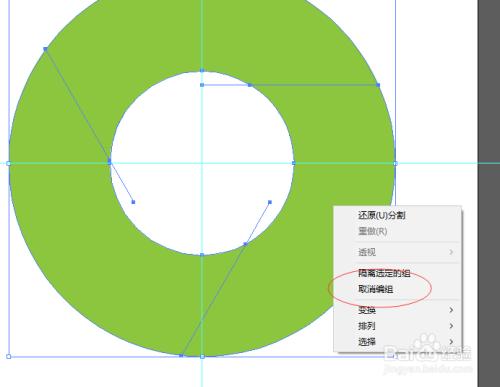This screenshot has height=387, width=500.
Task: Choose 还原(U)分割 in the context menu
Action: 397,215
